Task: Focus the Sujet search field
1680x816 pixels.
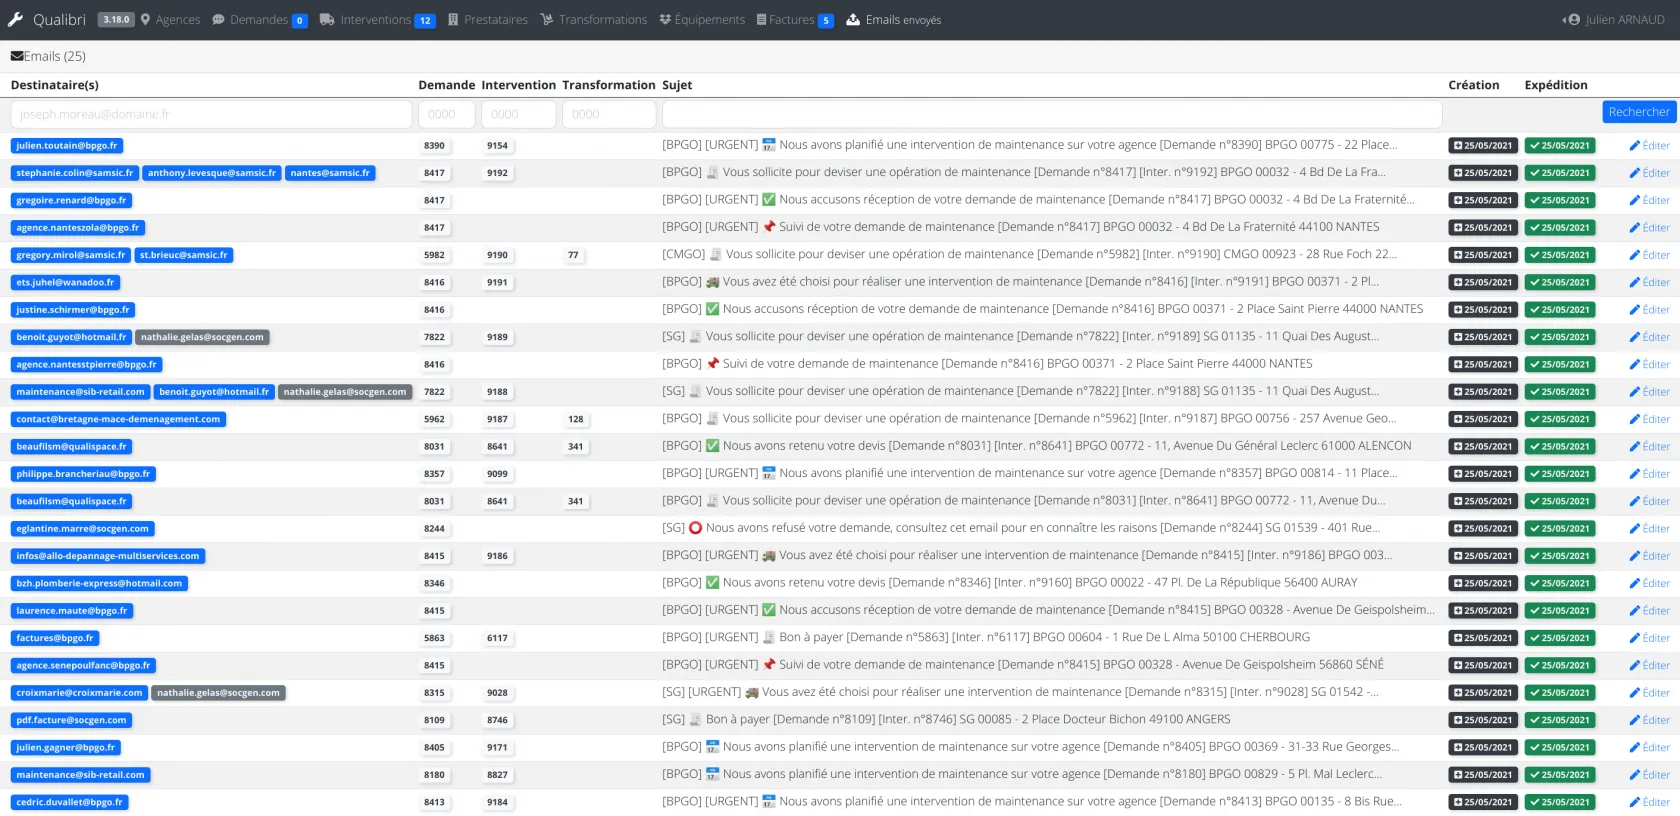Action: click(1051, 115)
